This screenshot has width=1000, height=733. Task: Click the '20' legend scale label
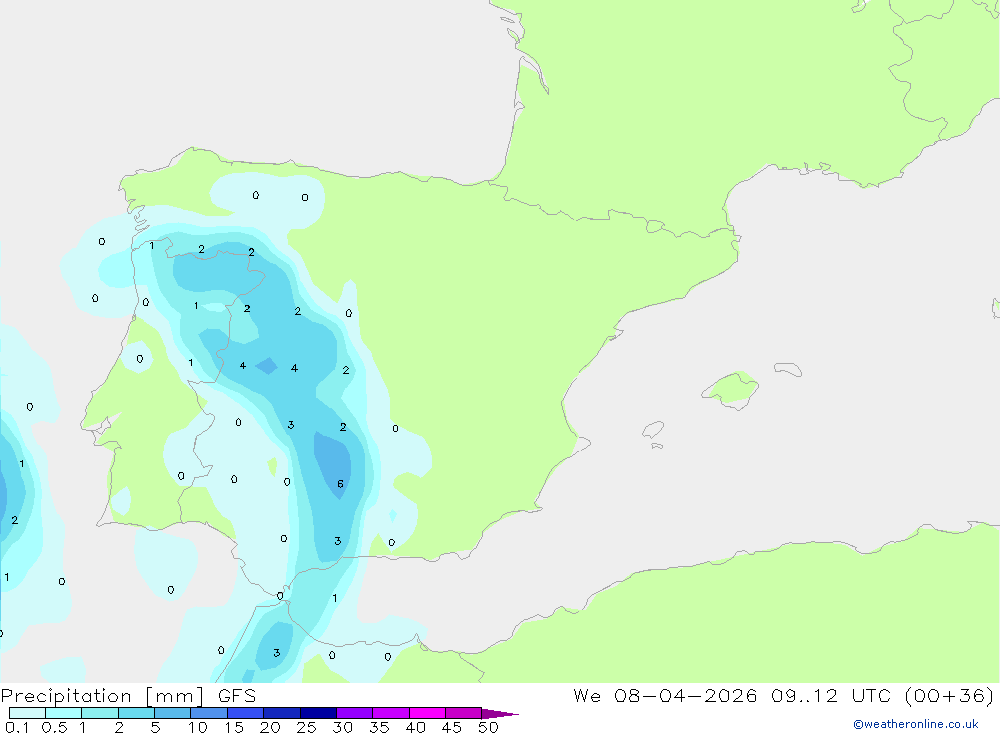tap(270, 727)
